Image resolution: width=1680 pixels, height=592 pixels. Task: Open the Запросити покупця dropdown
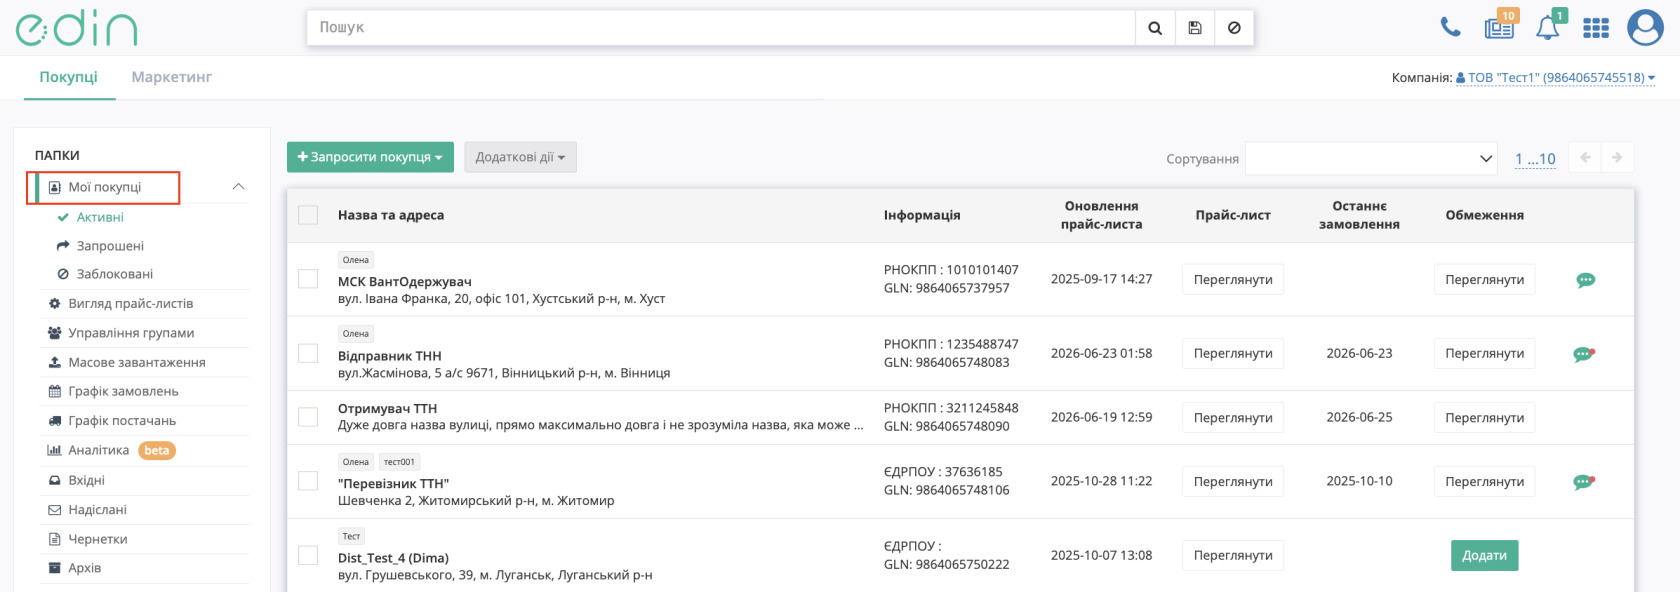tap(370, 157)
